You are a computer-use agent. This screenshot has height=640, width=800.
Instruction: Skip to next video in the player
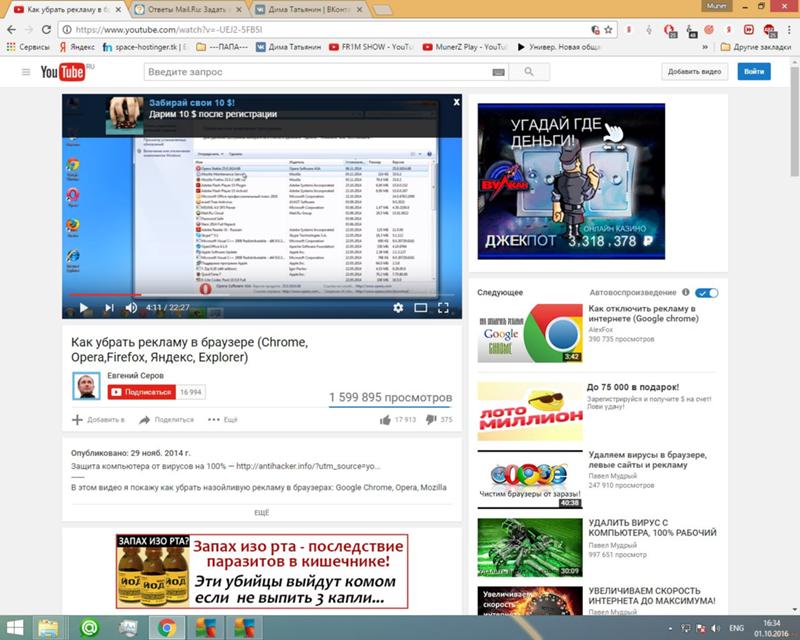tap(109, 307)
